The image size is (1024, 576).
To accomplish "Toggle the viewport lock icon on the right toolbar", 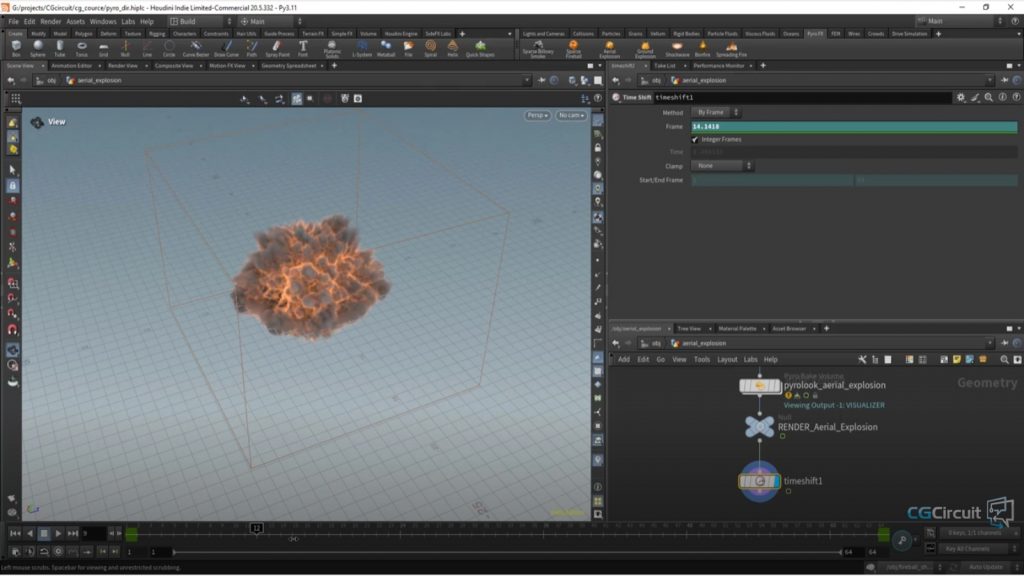I will [598, 148].
